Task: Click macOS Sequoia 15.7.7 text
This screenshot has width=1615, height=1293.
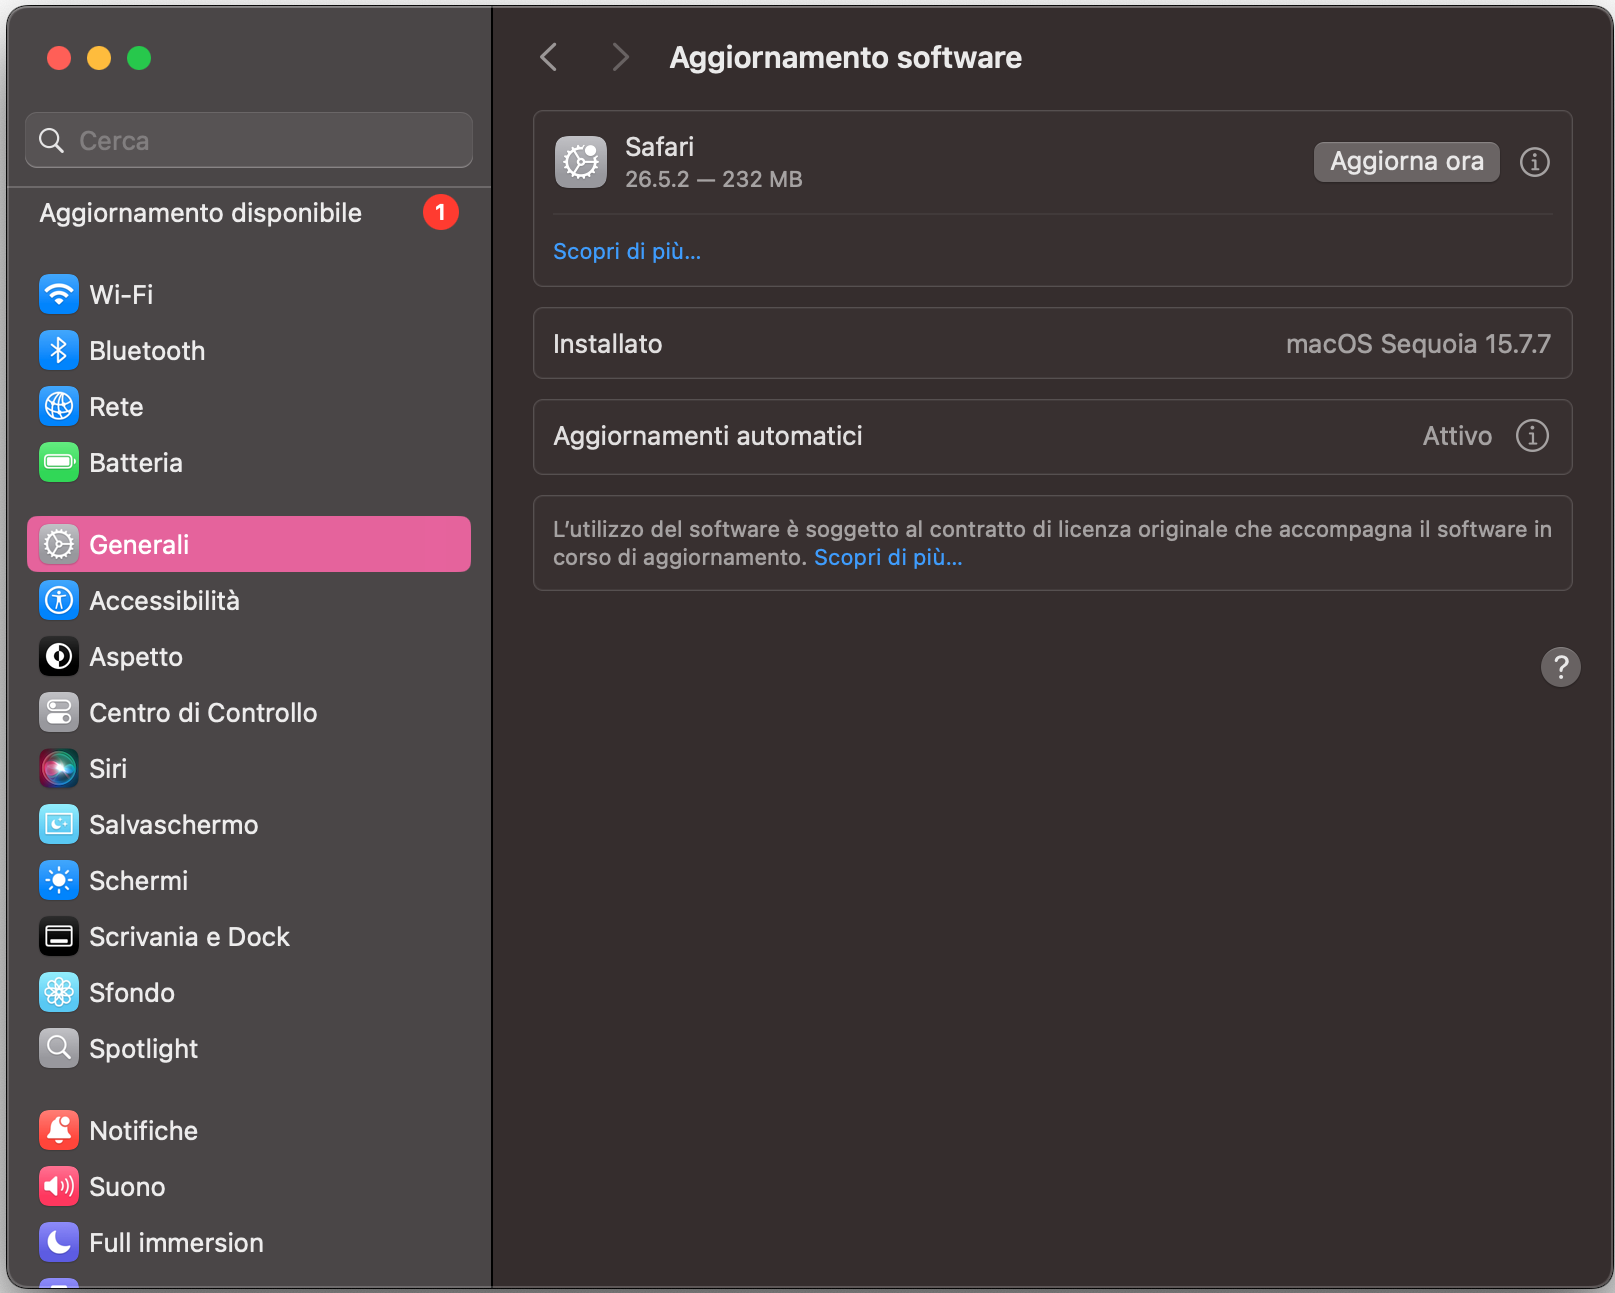Action: pos(1418,344)
